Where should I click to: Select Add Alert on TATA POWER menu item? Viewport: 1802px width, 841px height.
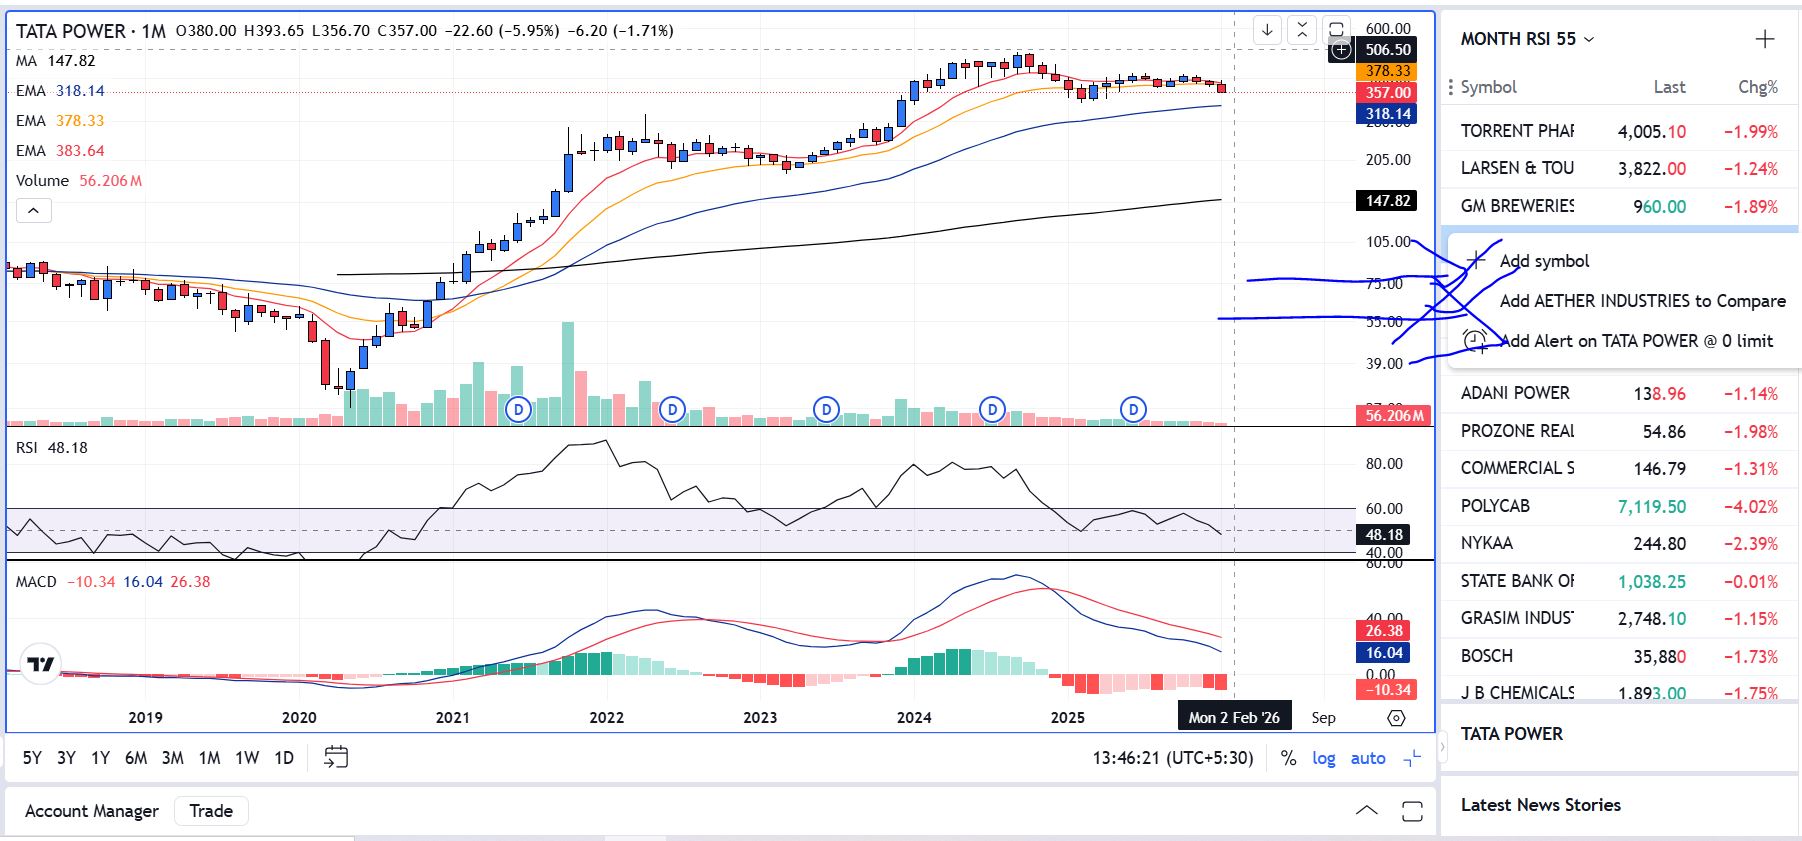tap(1636, 341)
